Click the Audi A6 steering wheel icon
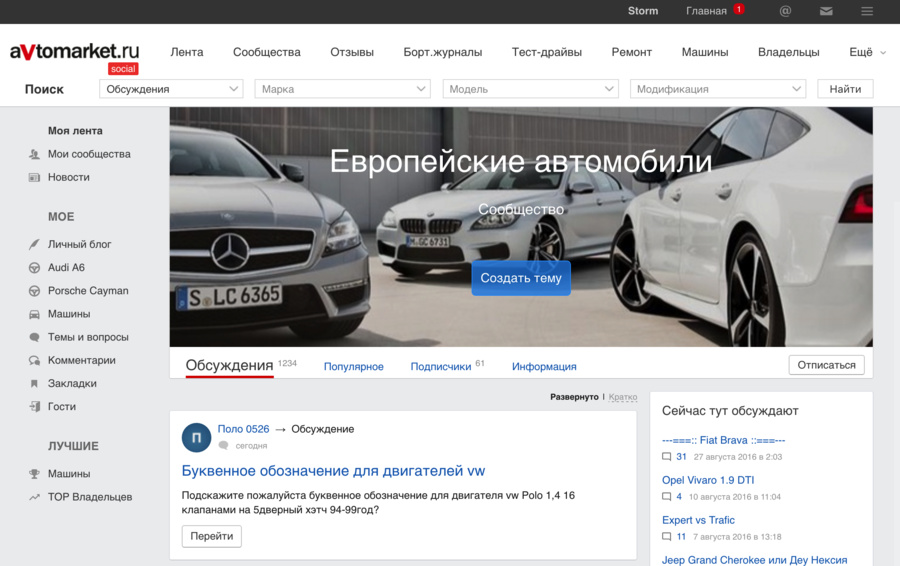The height and width of the screenshot is (566, 900). click(x=34, y=268)
